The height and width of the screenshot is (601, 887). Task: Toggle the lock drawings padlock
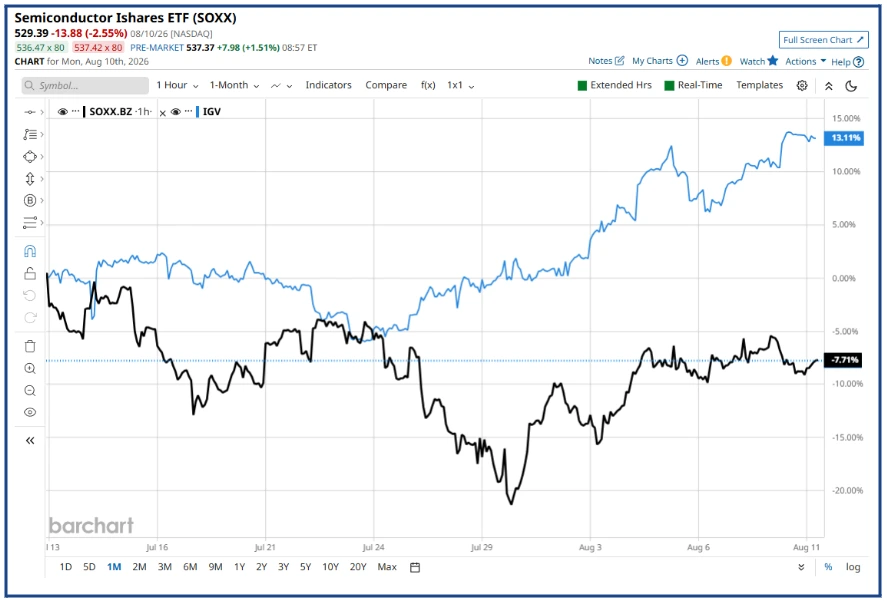click(x=30, y=273)
